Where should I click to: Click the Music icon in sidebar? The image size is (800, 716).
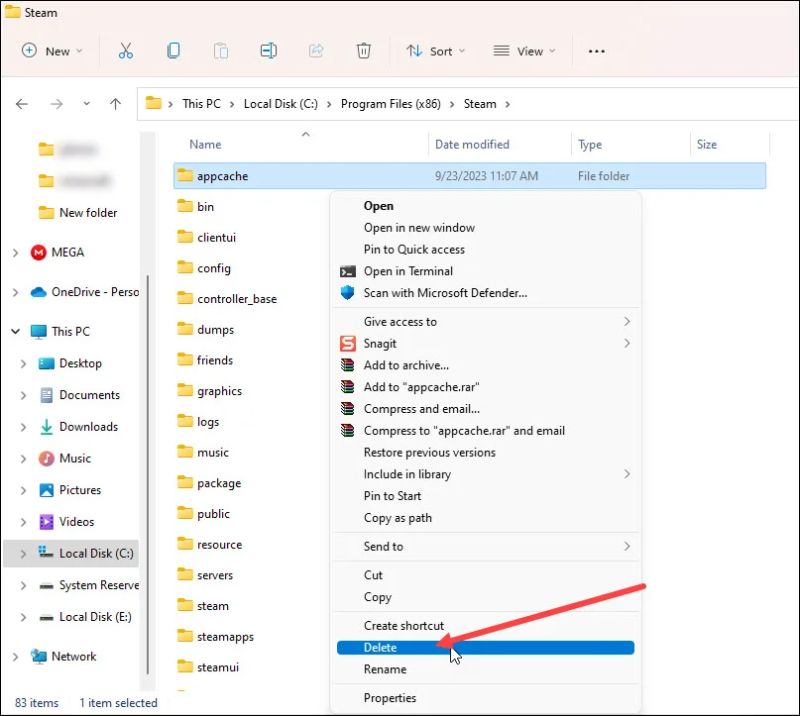click(46, 458)
